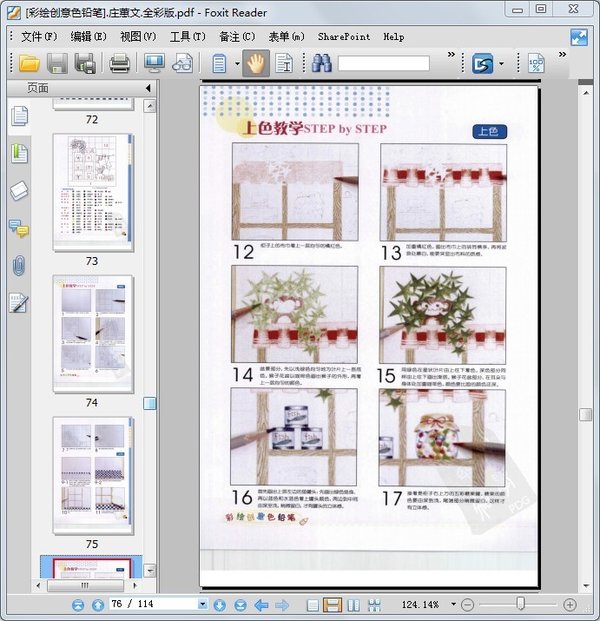Open the Help menu

tap(394, 37)
